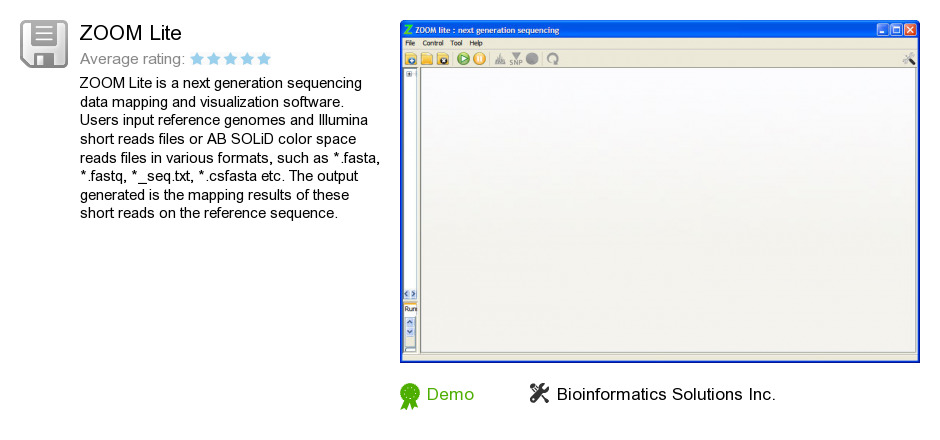
Task: Click the tools icon at toolbar right end
Action: [x=909, y=59]
